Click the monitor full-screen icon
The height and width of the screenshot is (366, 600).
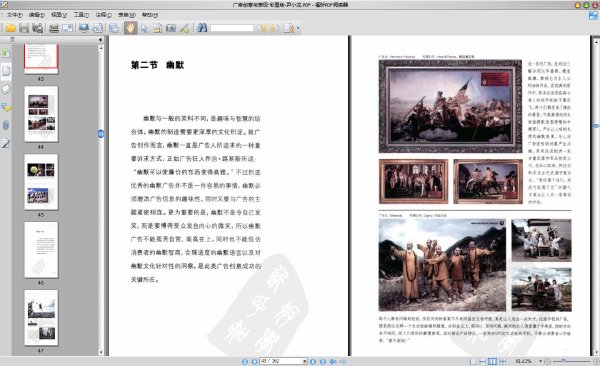(84, 28)
